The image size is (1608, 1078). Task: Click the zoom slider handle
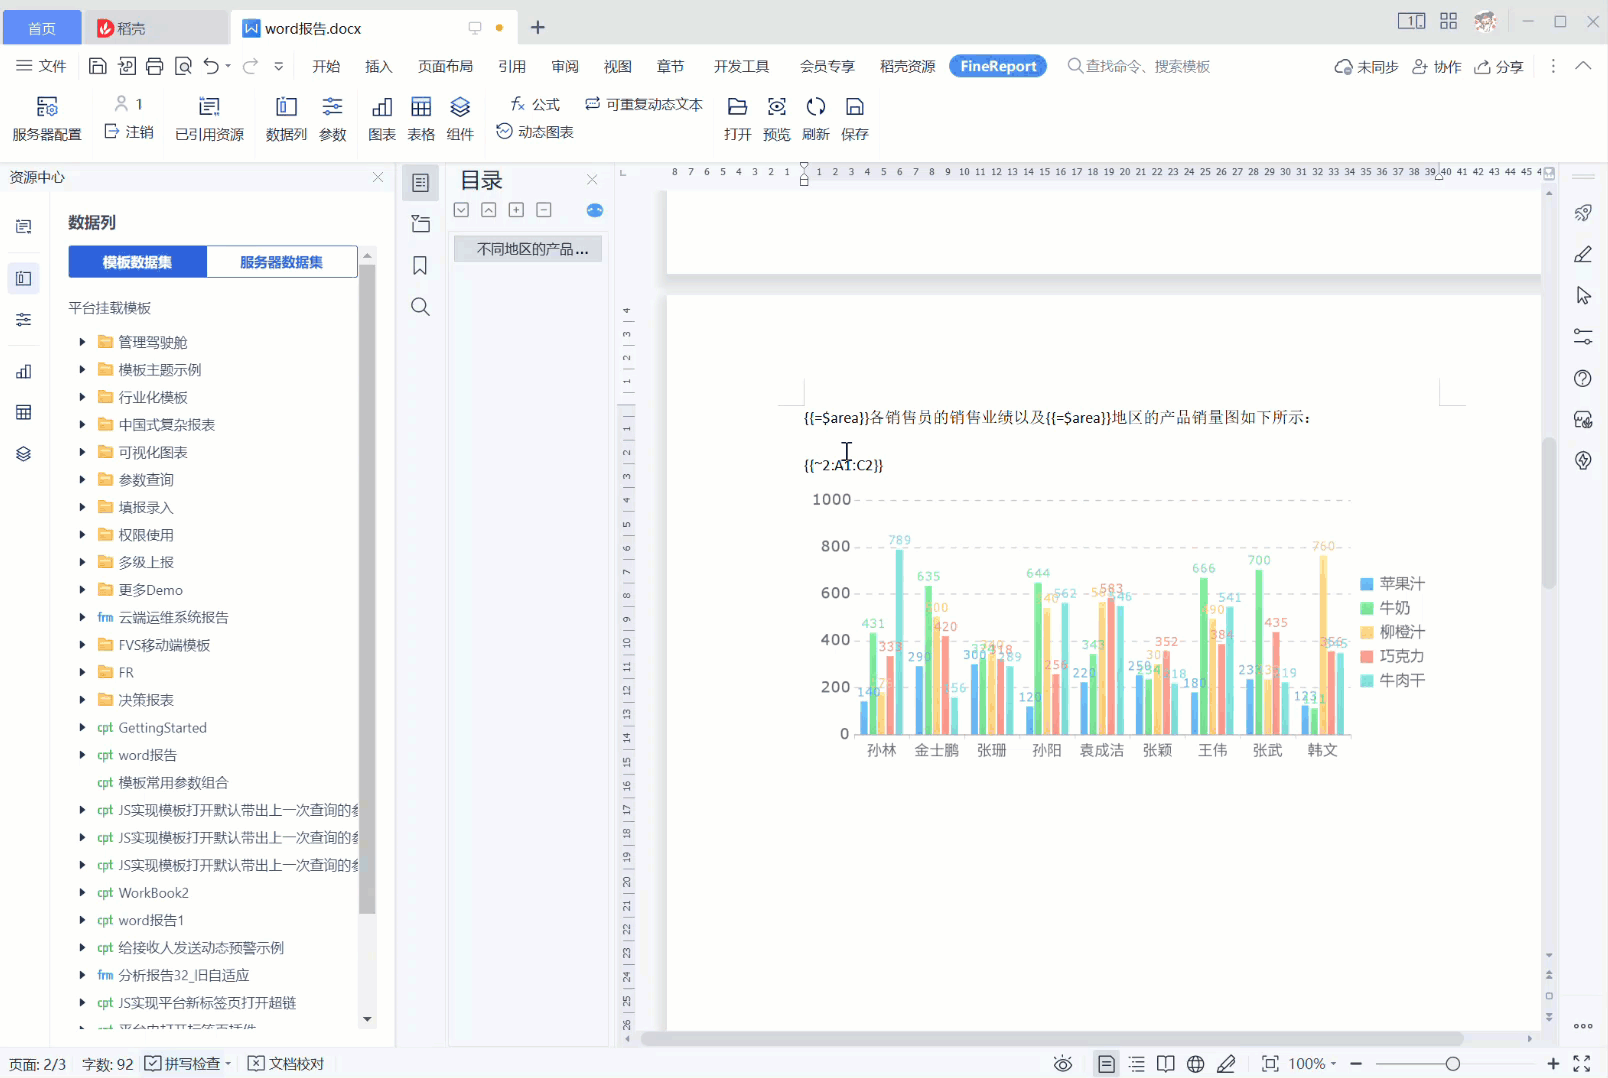1452,1063
